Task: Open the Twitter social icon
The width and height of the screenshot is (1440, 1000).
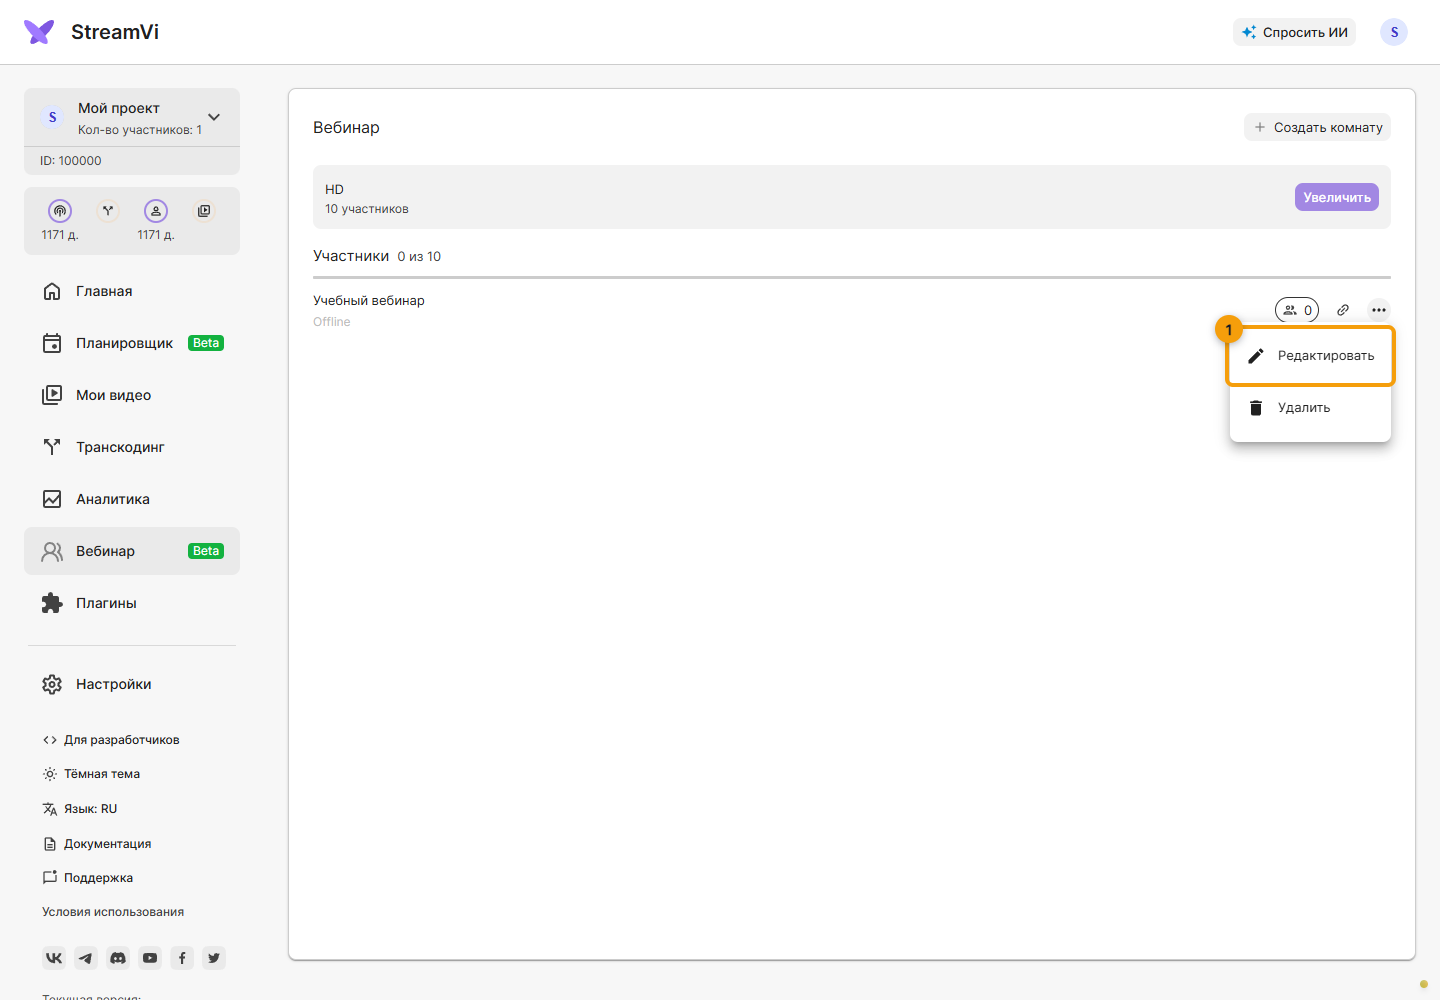Action: 214,958
